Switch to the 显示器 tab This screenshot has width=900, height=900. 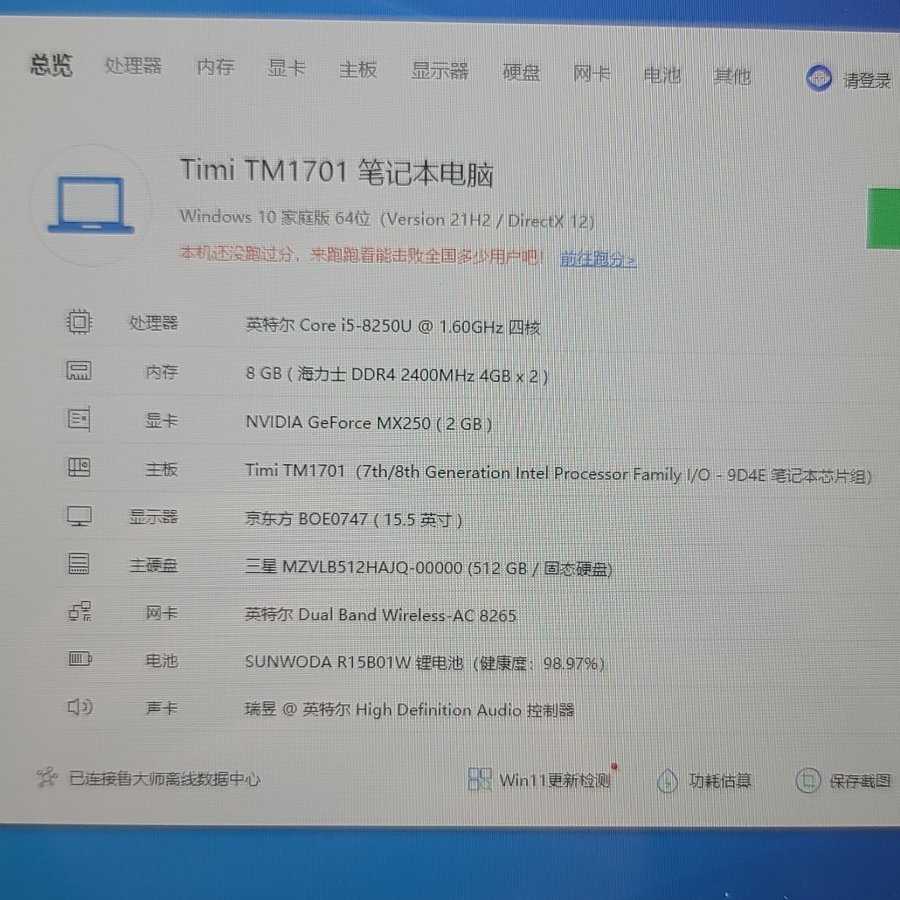(440, 71)
